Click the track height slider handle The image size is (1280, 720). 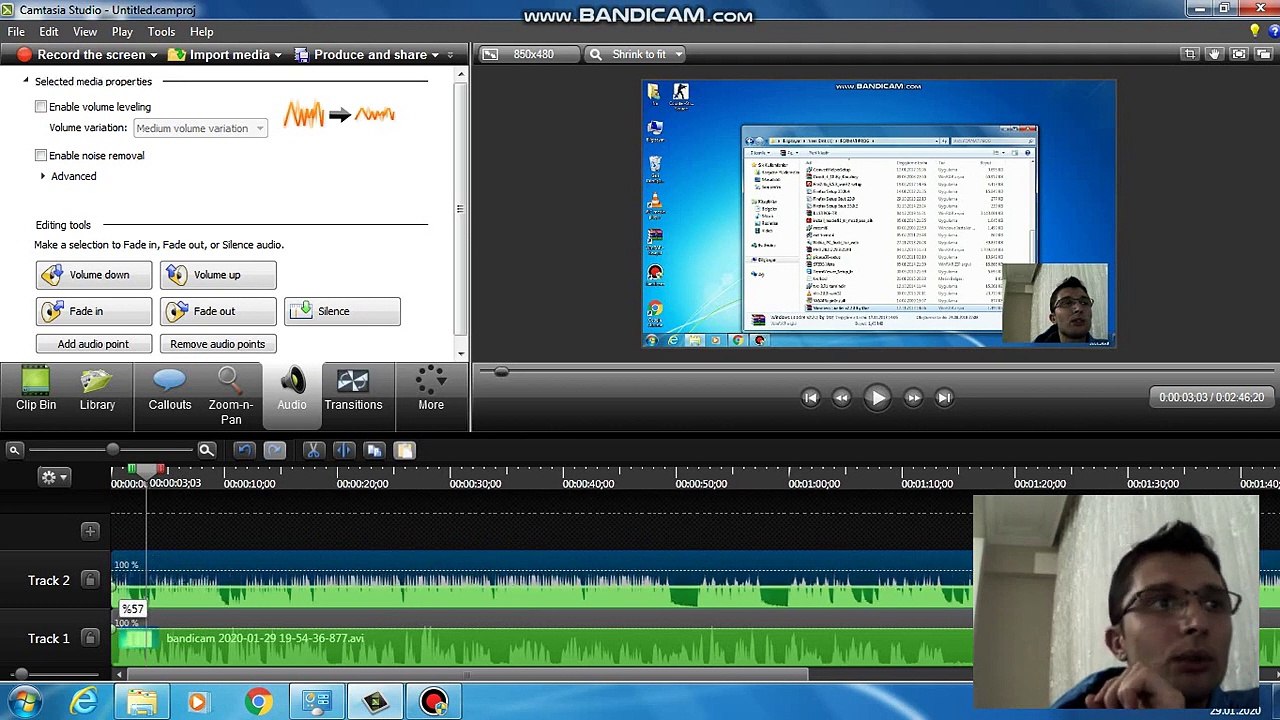21,675
